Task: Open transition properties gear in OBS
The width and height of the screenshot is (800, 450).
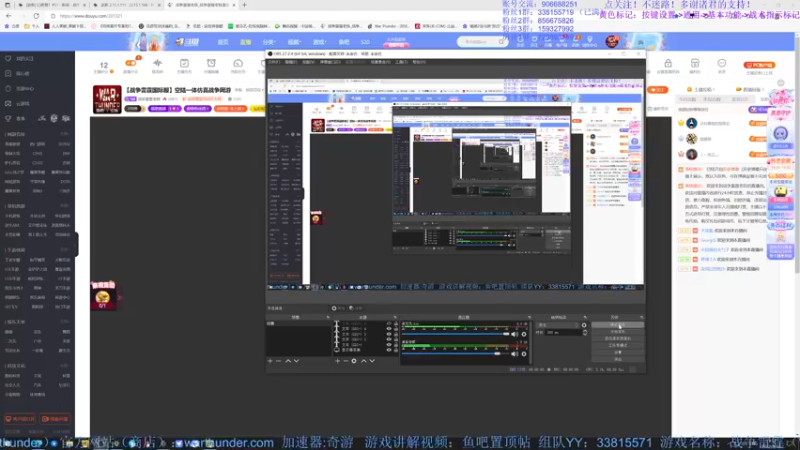Action: [x=584, y=325]
